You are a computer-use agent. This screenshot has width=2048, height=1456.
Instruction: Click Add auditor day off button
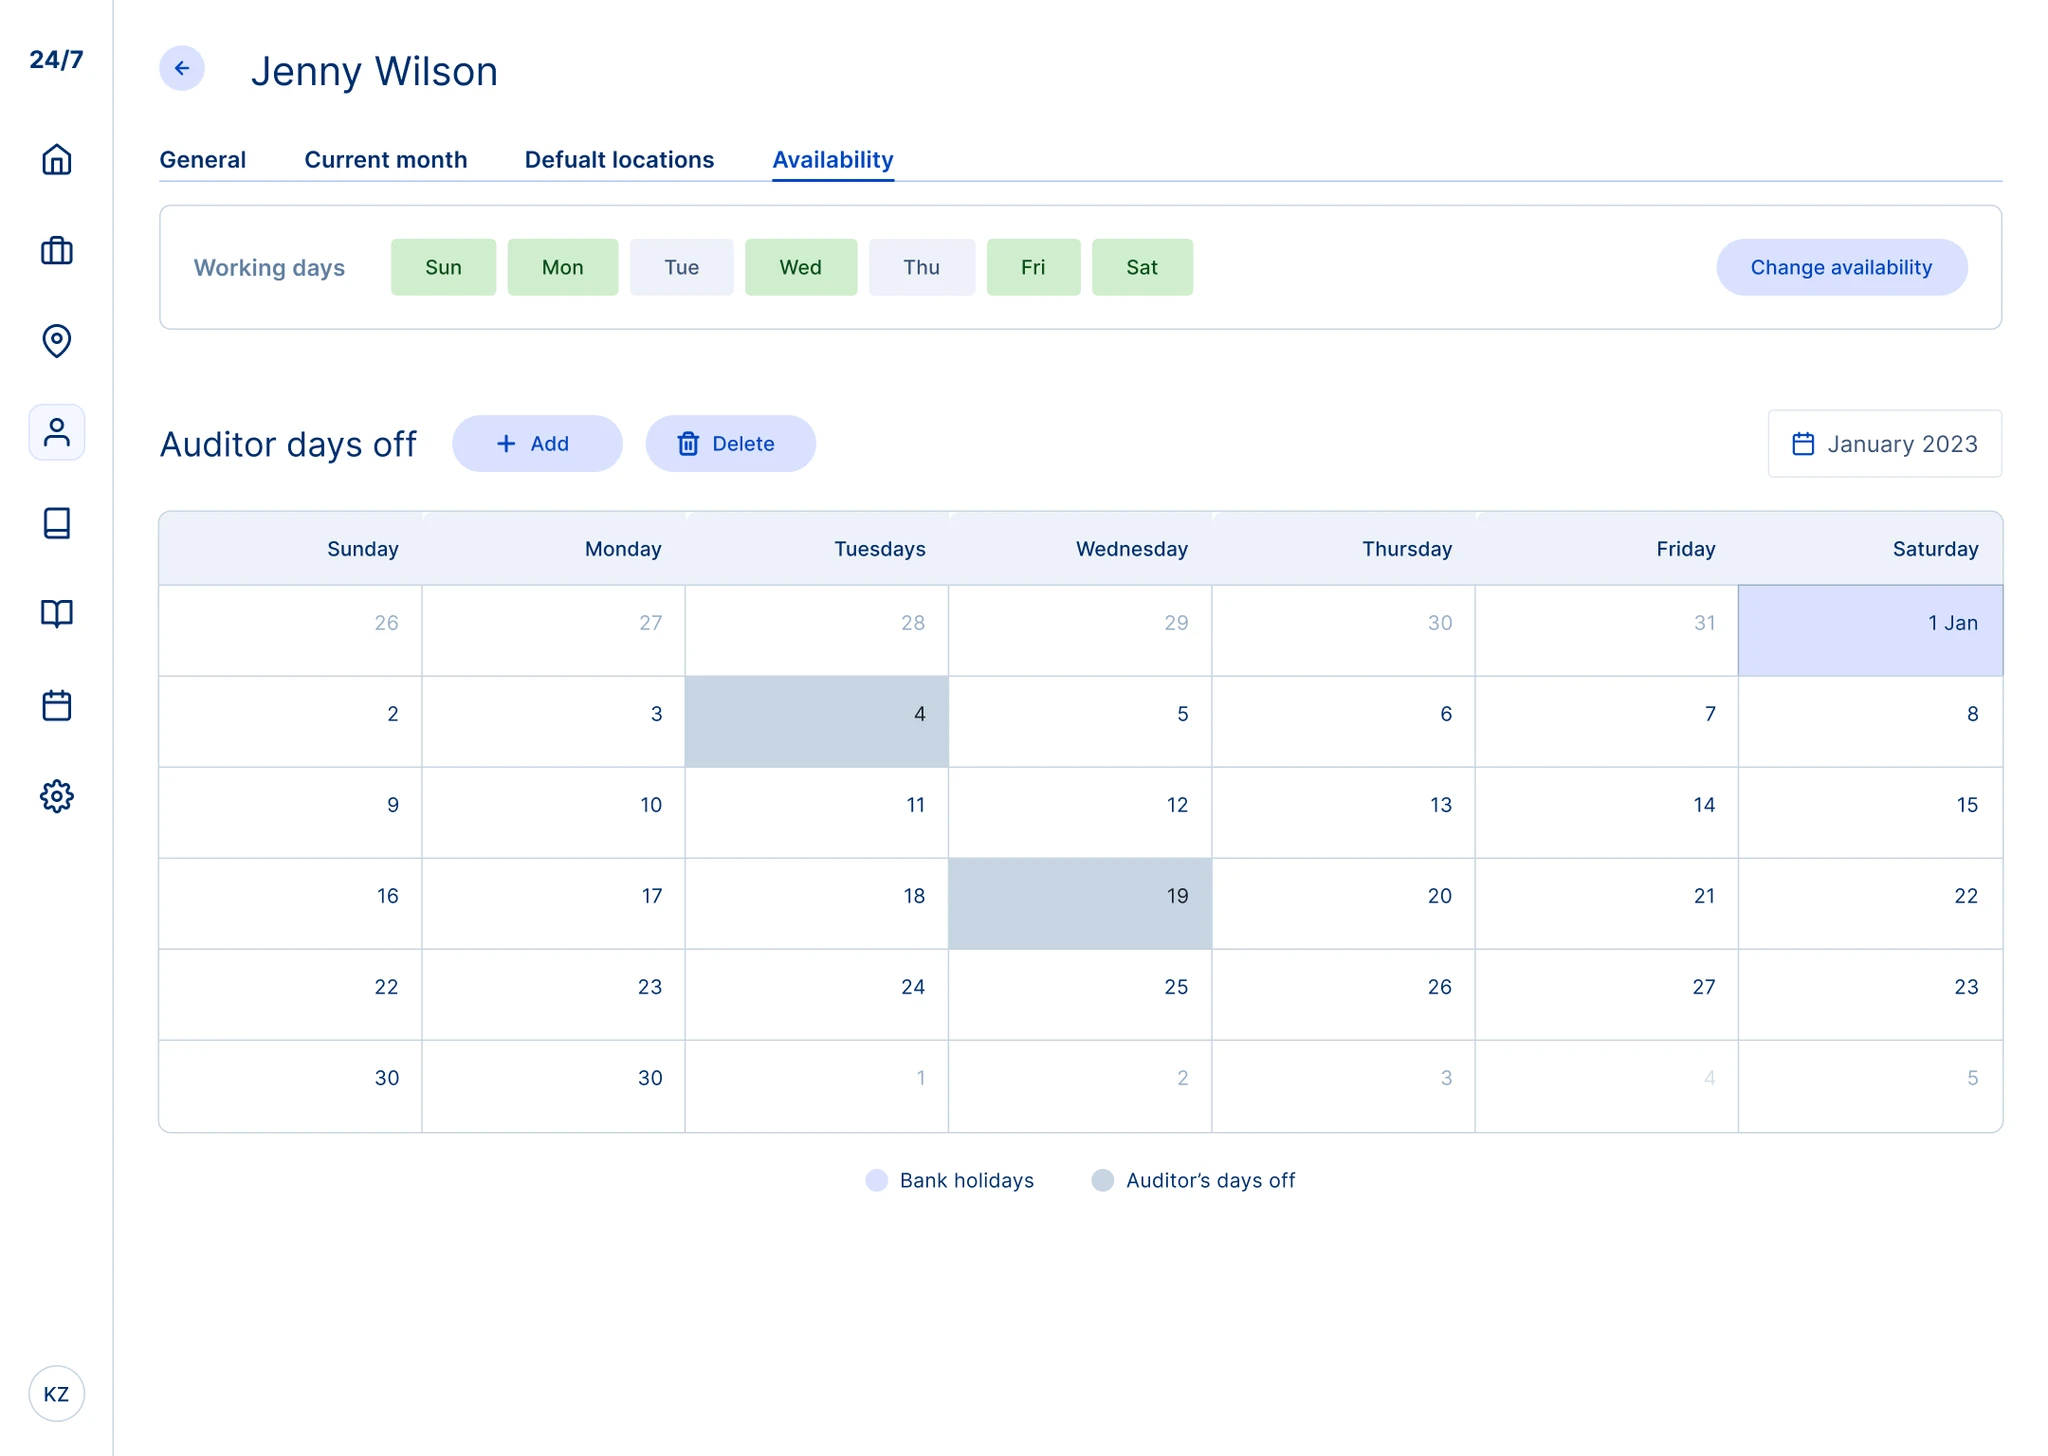537,443
